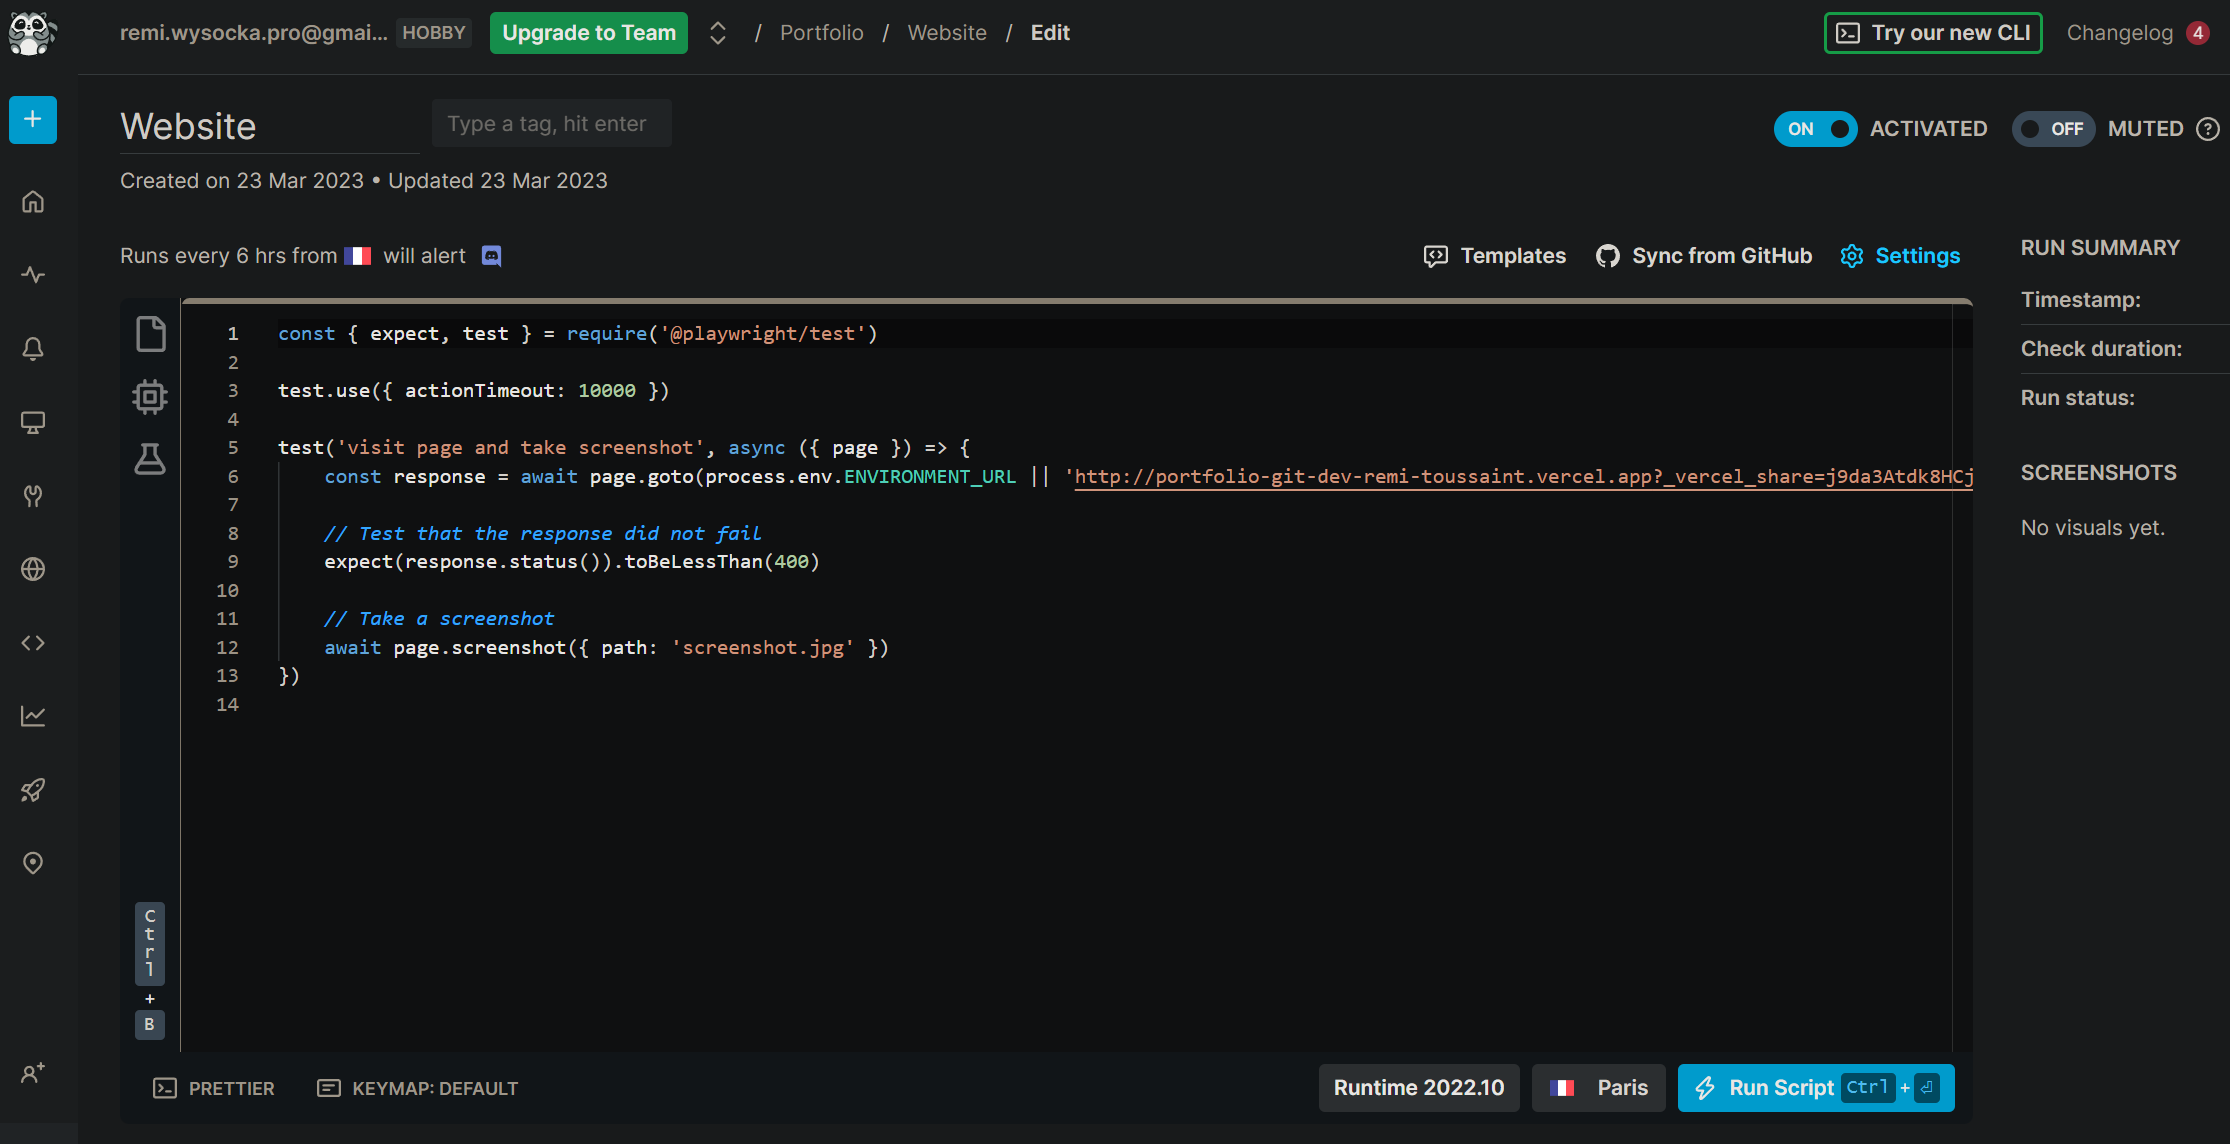Image resolution: width=2230 pixels, height=1144 pixels.
Task: Click the tag input field
Action: coord(551,124)
